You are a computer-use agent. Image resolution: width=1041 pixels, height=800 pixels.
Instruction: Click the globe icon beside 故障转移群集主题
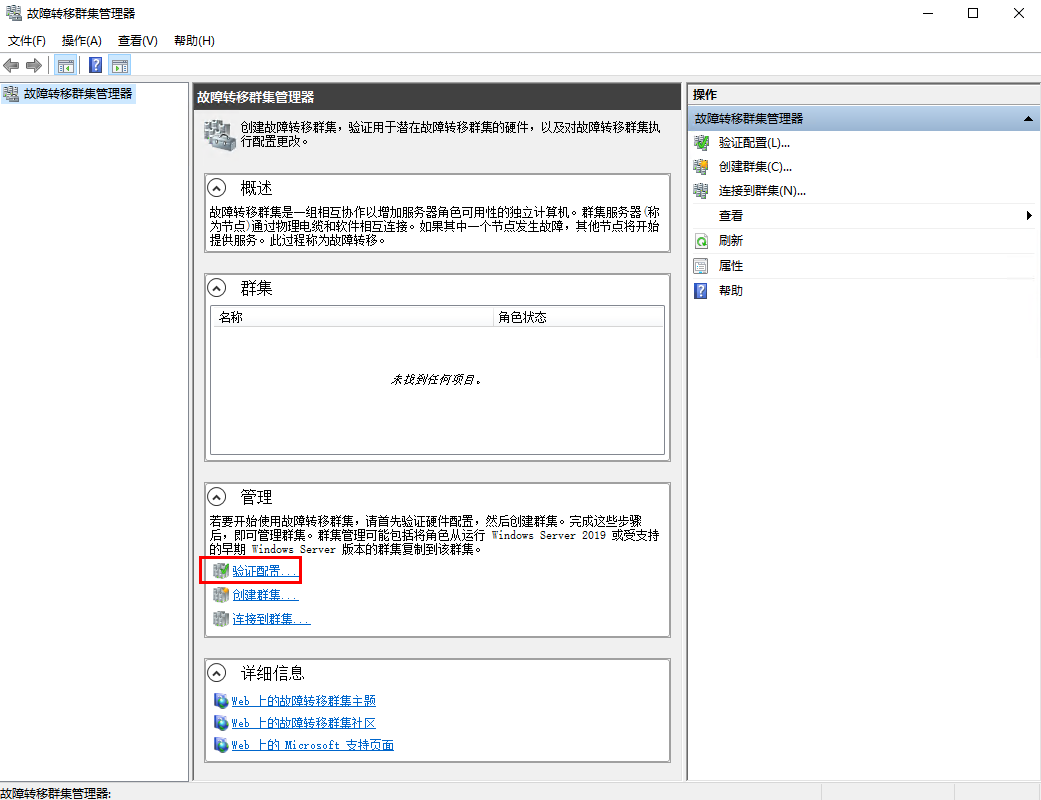pyautogui.click(x=221, y=700)
